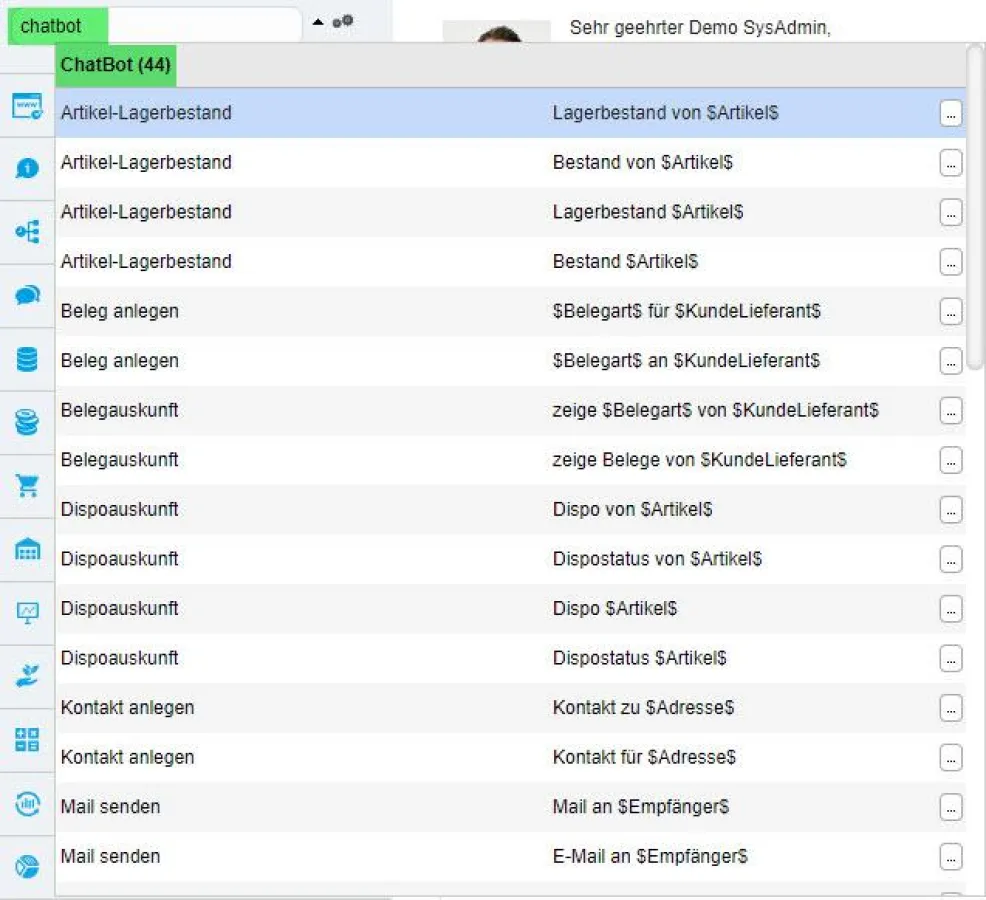Click the org-chart workflow icon in sidebar
This screenshot has width=986, height=900.
[x=27, y=231]
